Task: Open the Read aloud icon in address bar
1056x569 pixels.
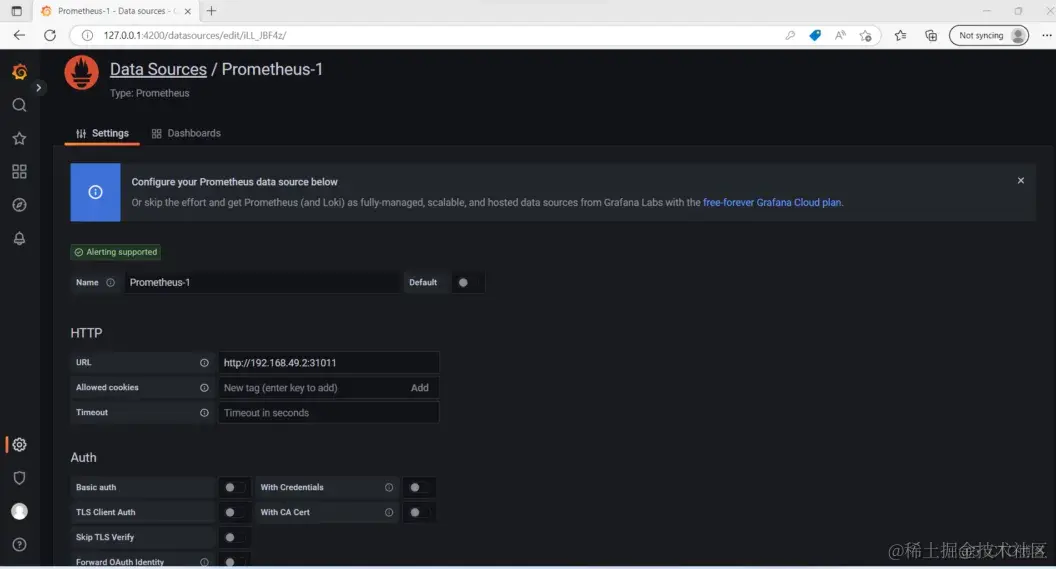Action: point(840,35)
